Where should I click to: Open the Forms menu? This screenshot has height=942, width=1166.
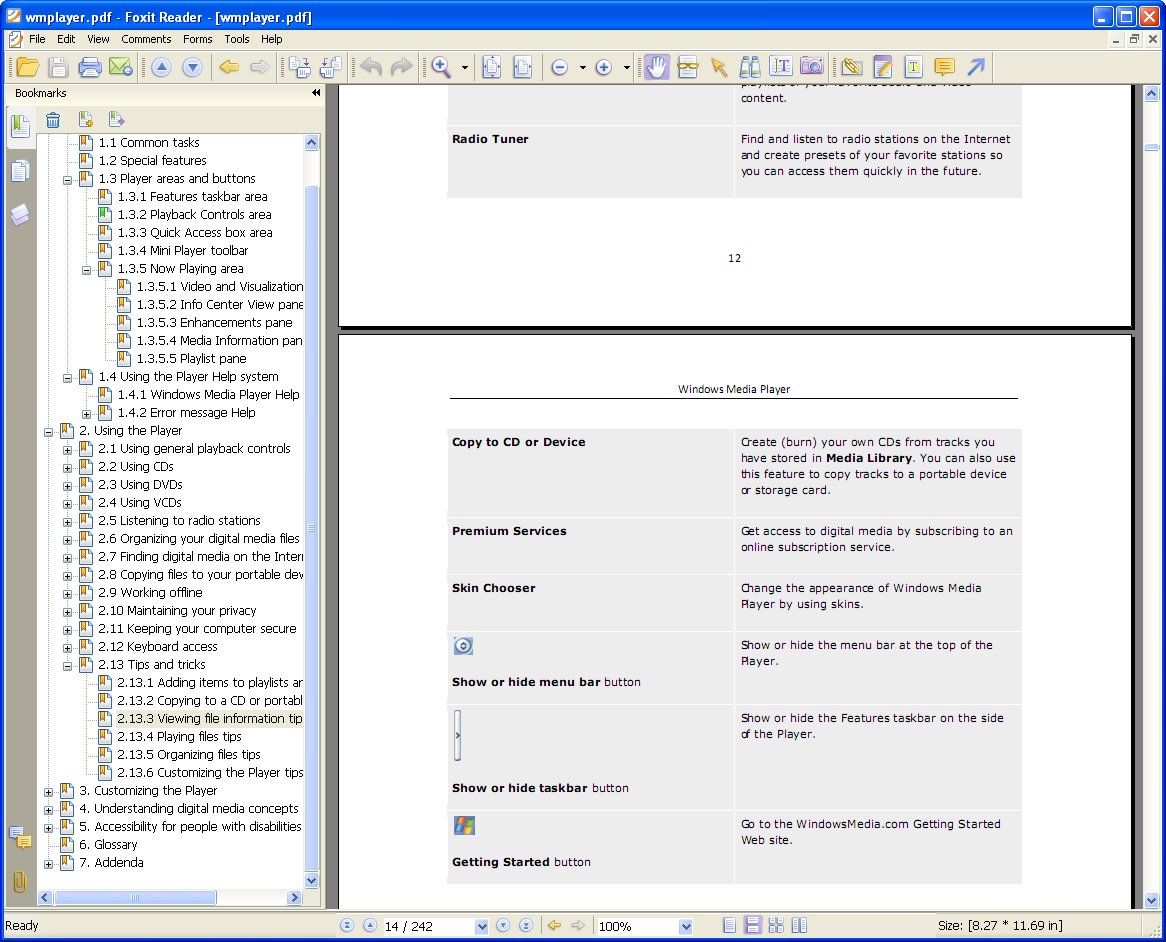[197, 39]
